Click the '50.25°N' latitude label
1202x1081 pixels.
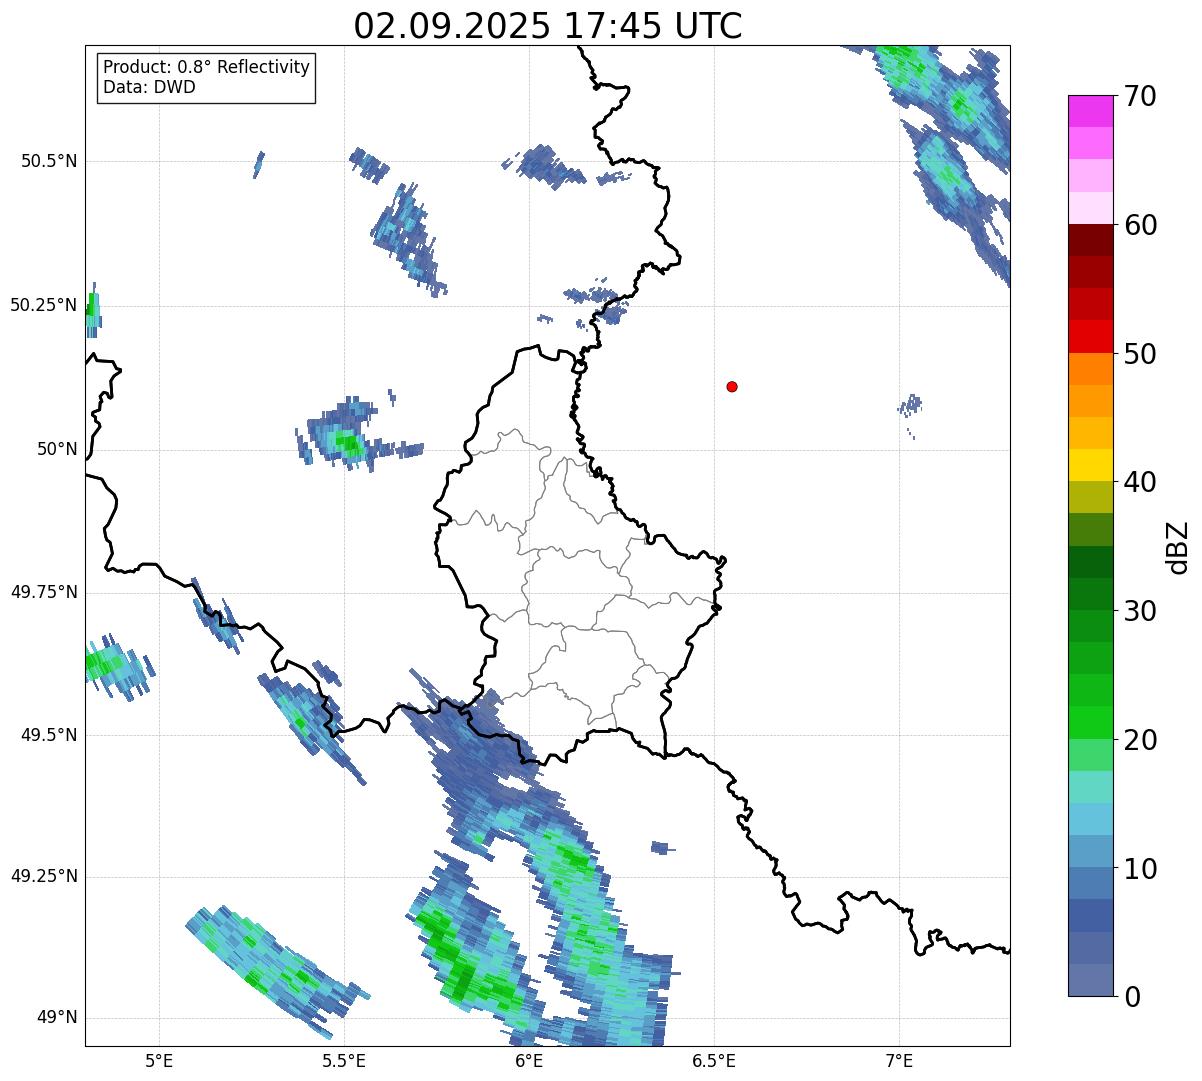point(44,305)
